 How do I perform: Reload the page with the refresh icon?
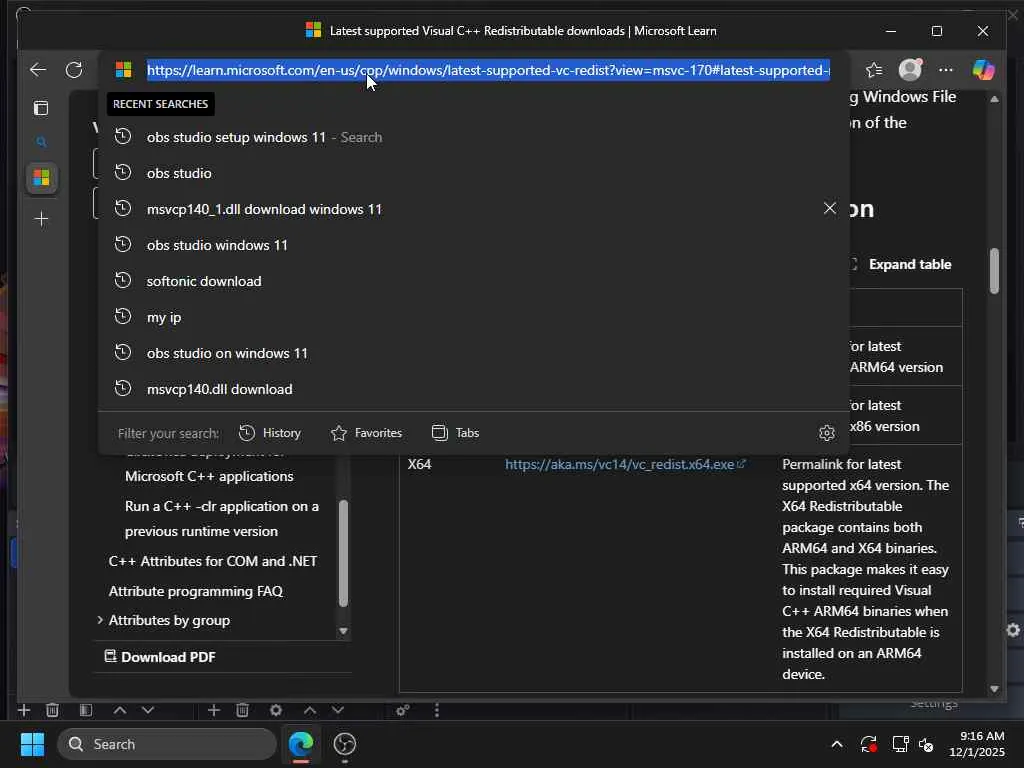pyautogui.click(x=74, y=69)
